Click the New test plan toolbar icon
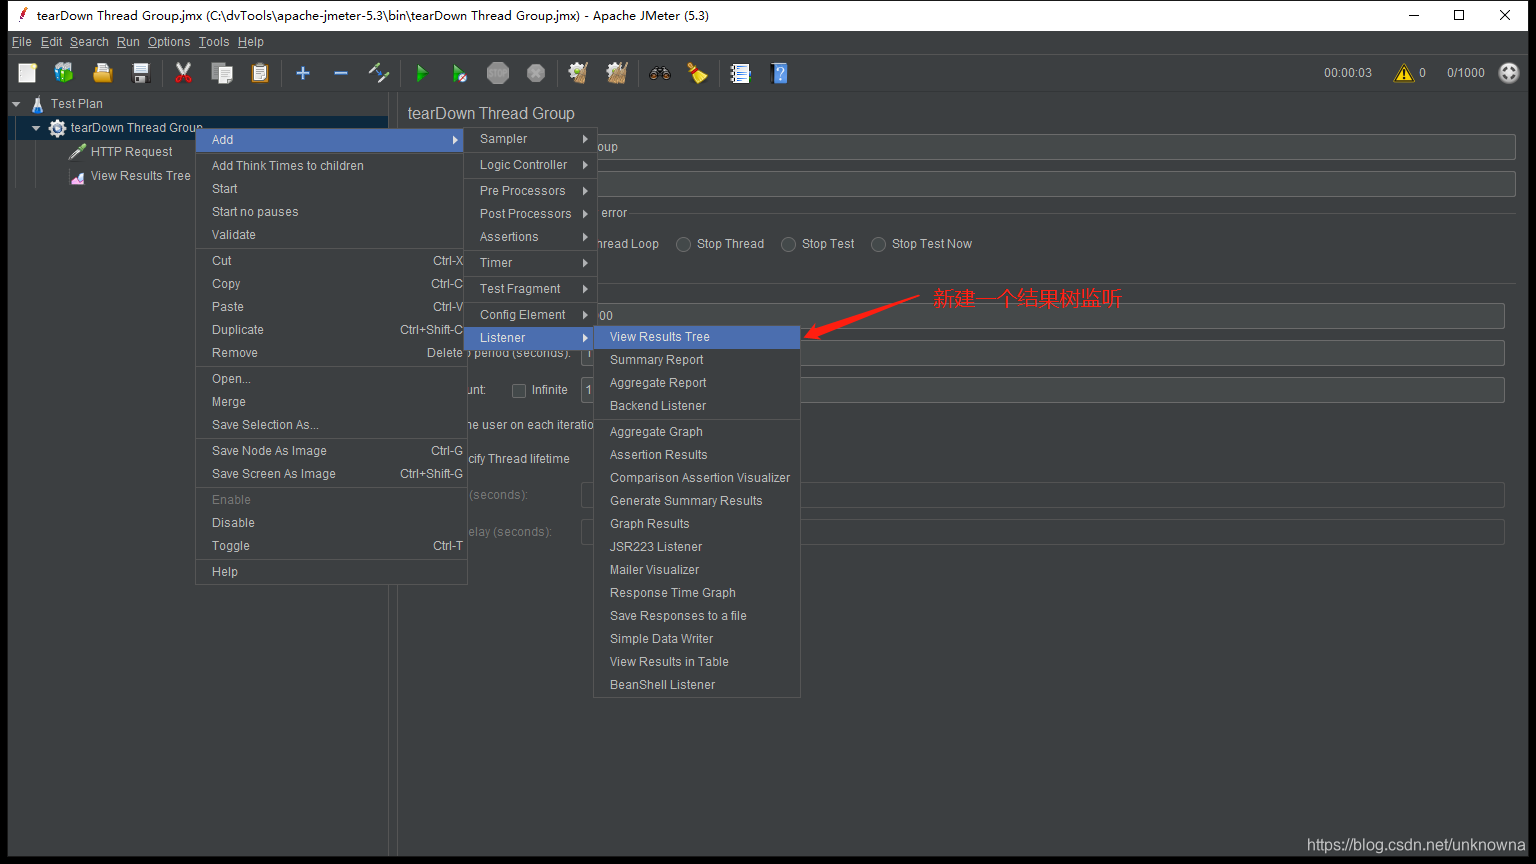 point(27,73)
